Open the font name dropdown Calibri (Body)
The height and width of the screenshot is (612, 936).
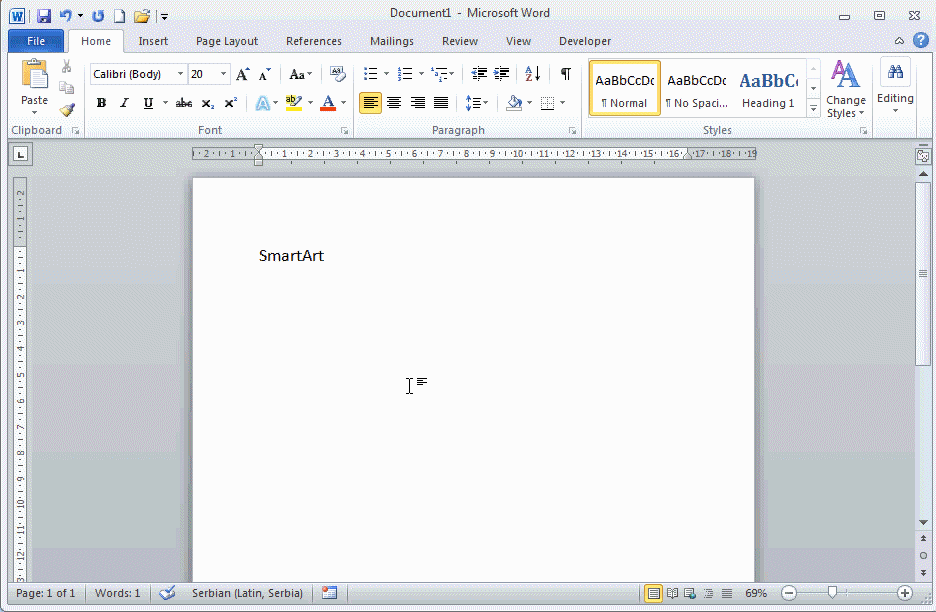click(x=181, y=75)
